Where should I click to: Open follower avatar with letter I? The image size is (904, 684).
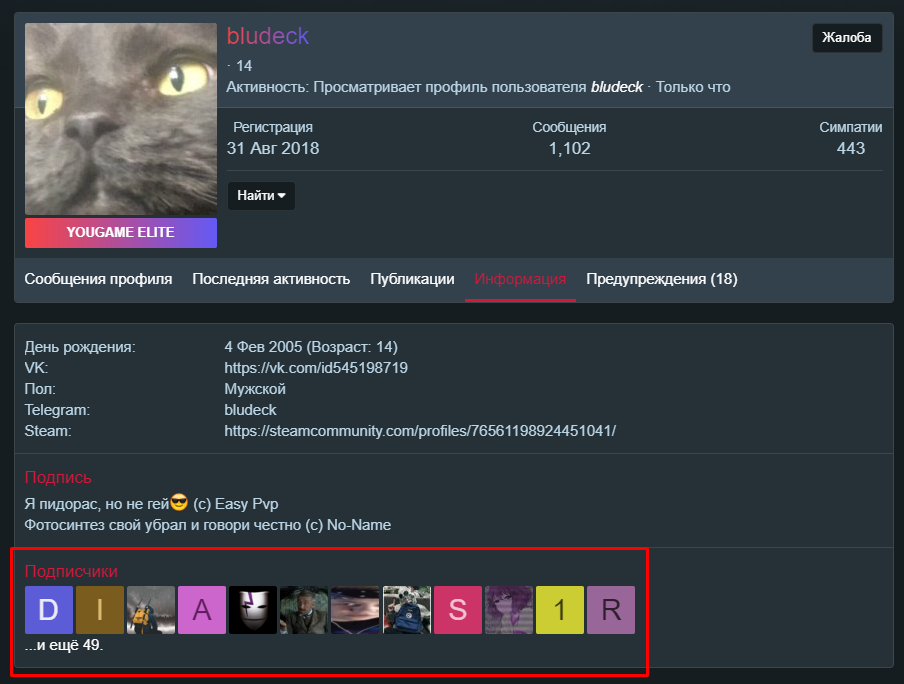pyautogui.click(x=100, y=610)
